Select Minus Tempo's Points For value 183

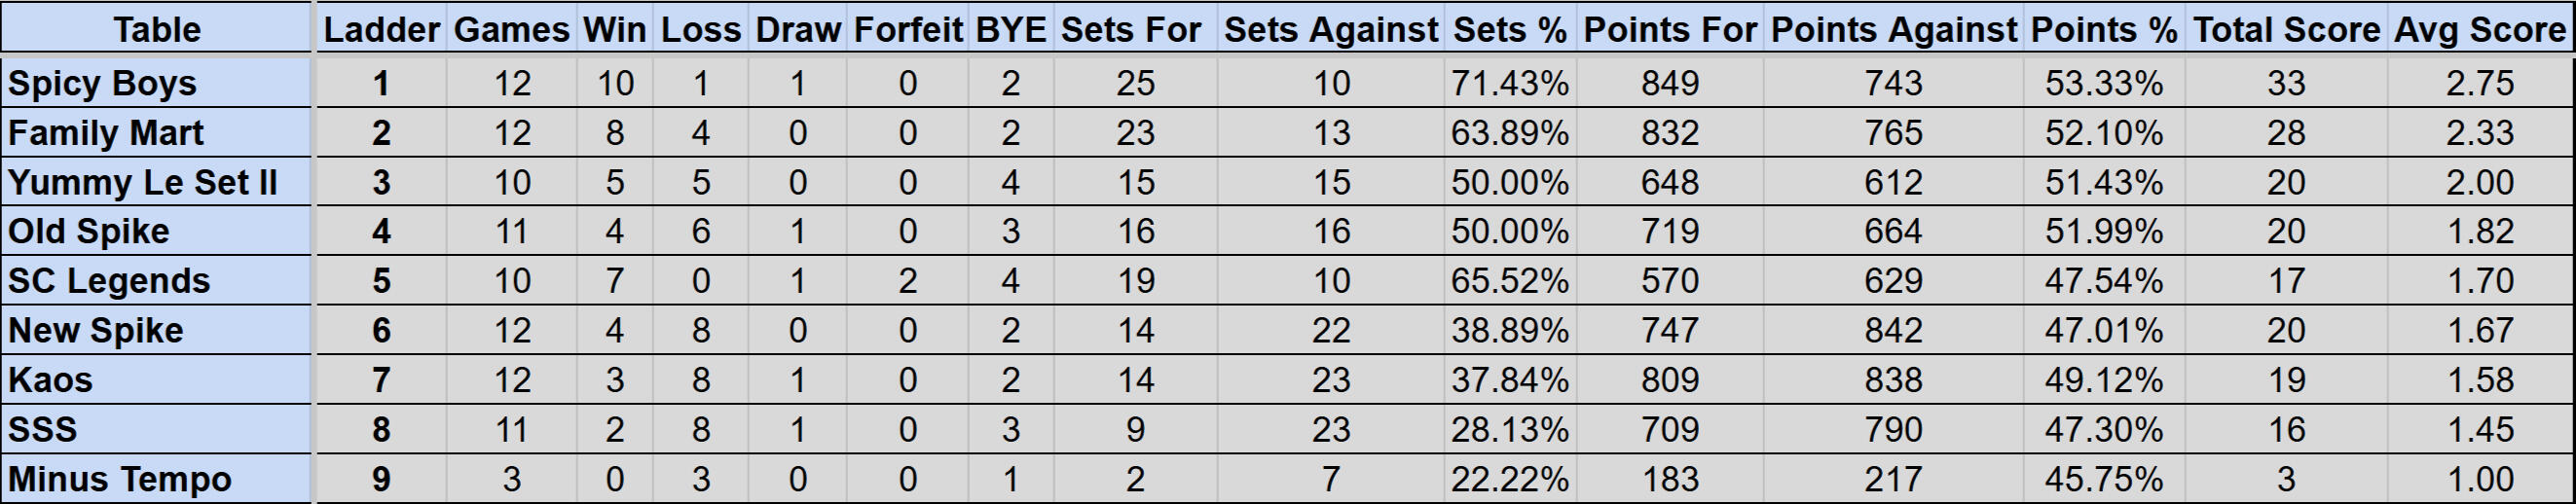tap(1670, 479)
